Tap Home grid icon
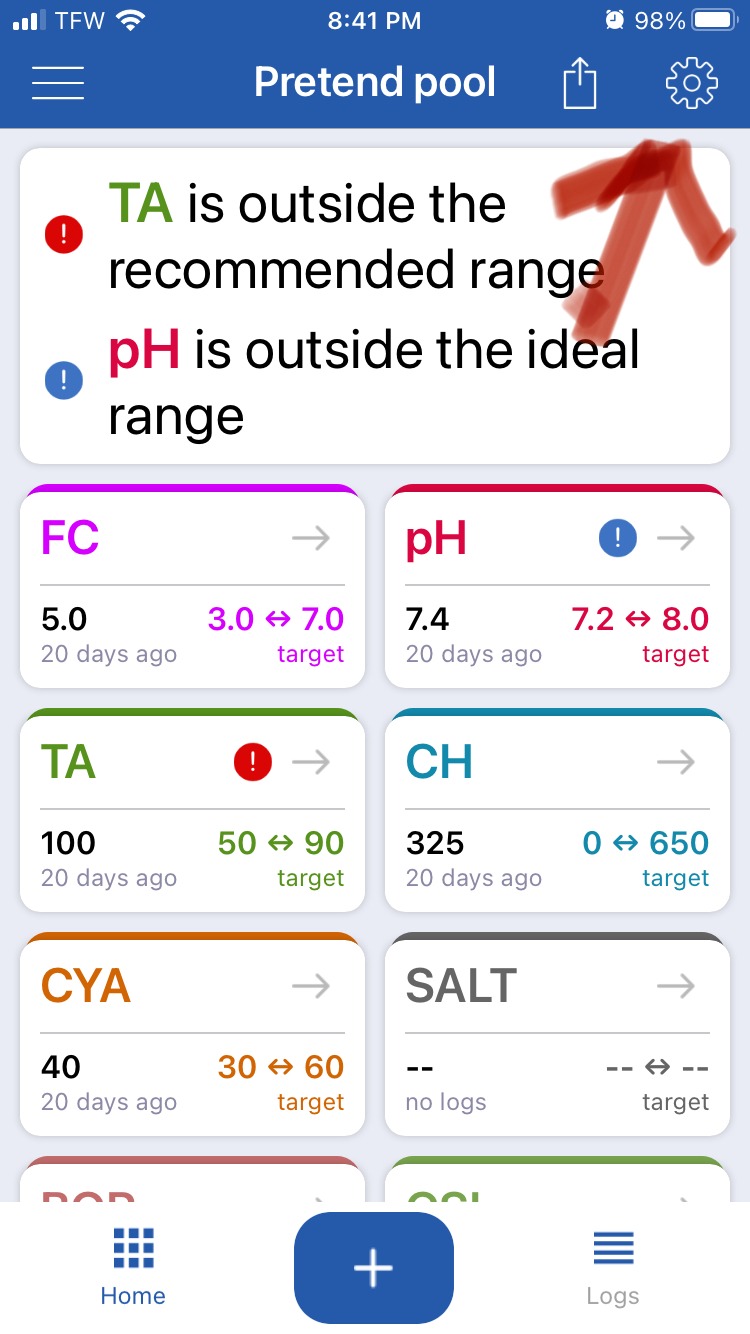This screenshot has height=1334, width=750. pos(133,1248)
